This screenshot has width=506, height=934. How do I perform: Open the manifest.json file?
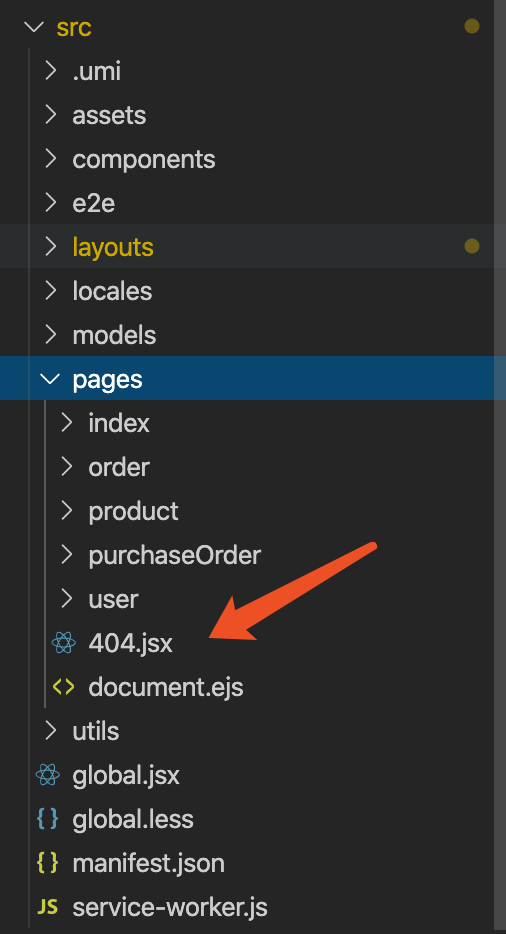tap(148, 863)
